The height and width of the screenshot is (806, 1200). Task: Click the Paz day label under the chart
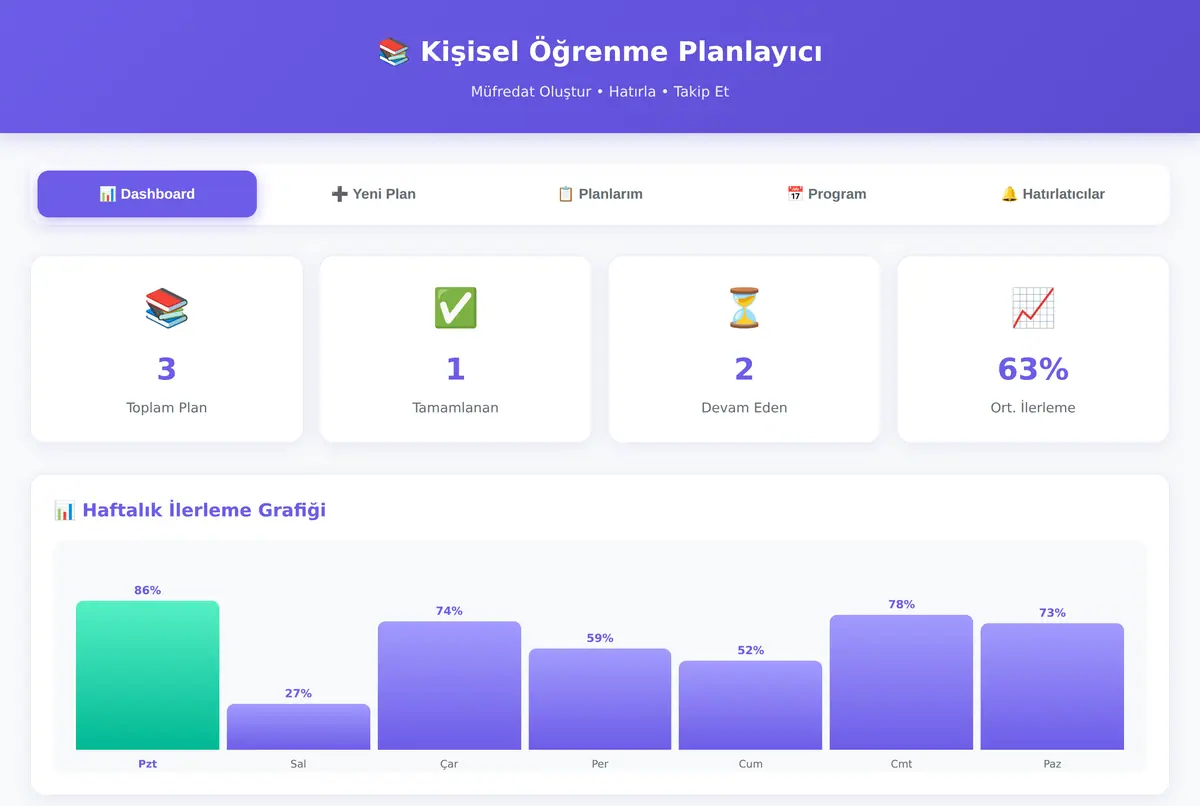1052,764
